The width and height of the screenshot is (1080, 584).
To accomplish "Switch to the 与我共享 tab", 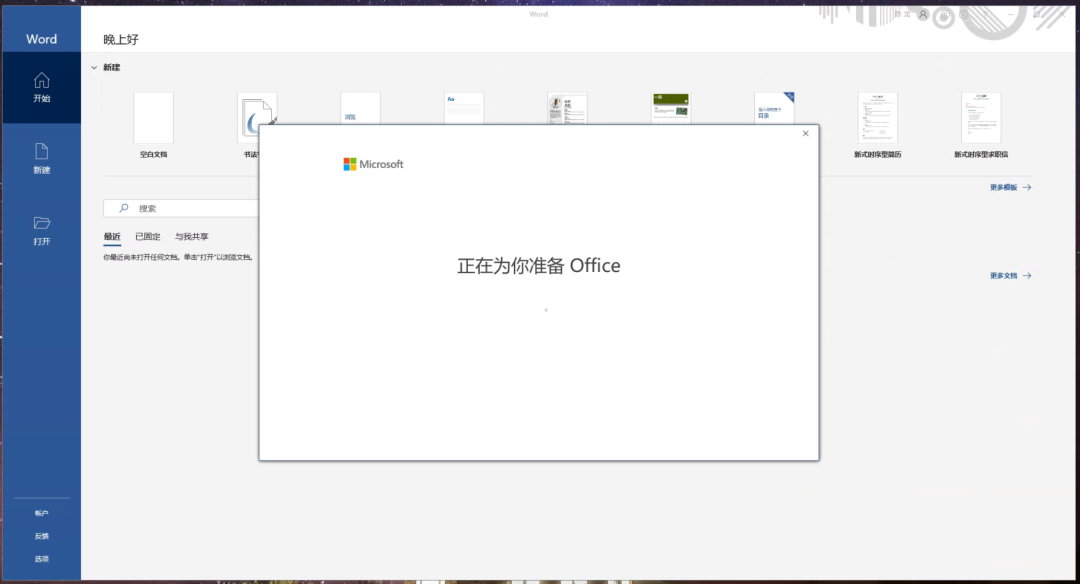I will point(191,236).
